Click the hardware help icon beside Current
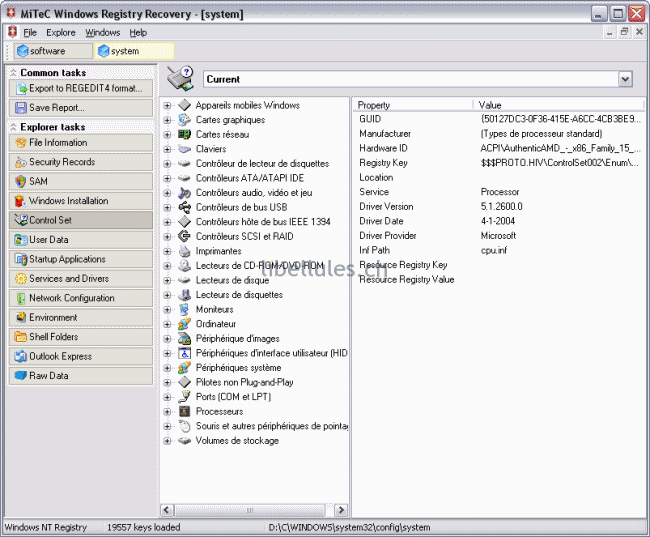This screenshot has width=650, height=537. 180,78
